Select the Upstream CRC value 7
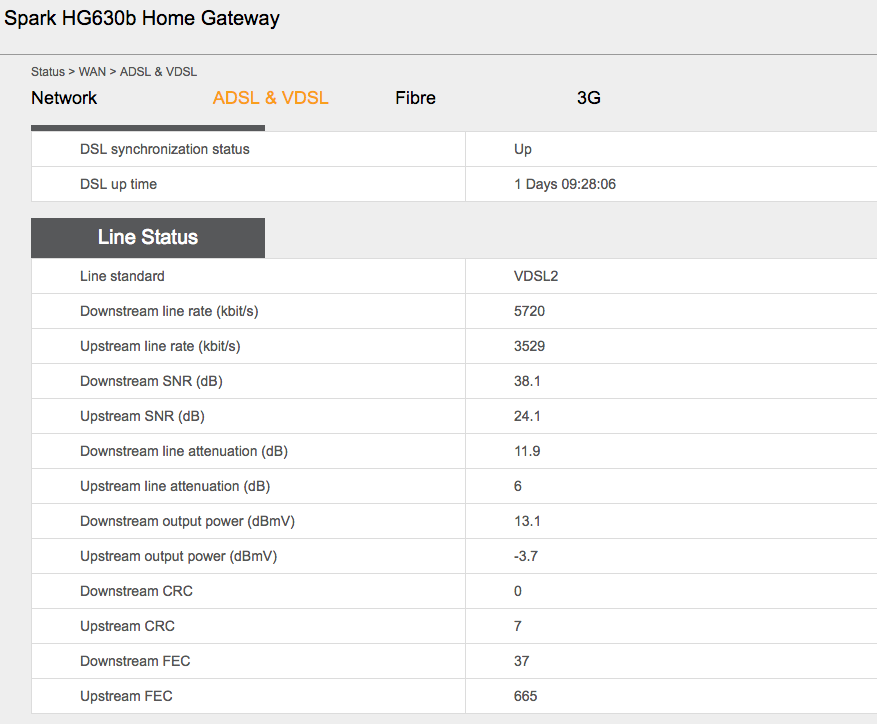Image resolution: width=877 pixels, height=724 pixels. coord(518,627)
